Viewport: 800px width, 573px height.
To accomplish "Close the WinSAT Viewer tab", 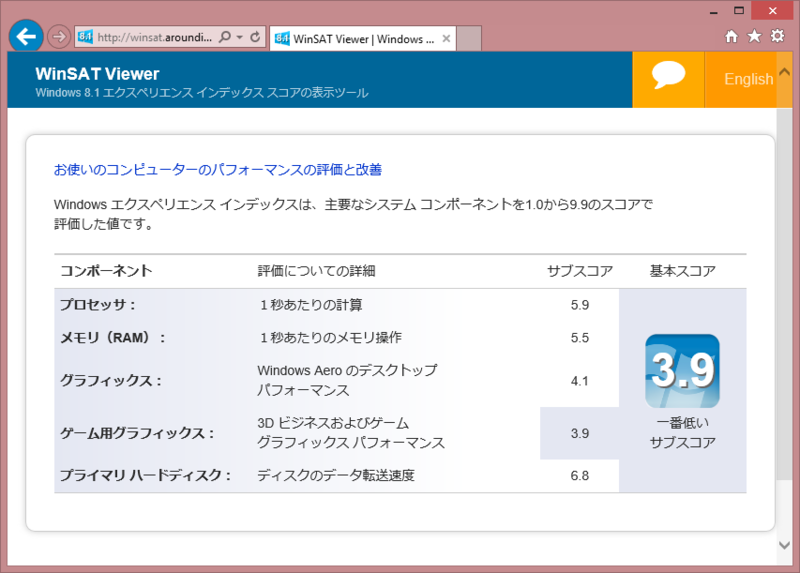I will [x=446, y=39].
